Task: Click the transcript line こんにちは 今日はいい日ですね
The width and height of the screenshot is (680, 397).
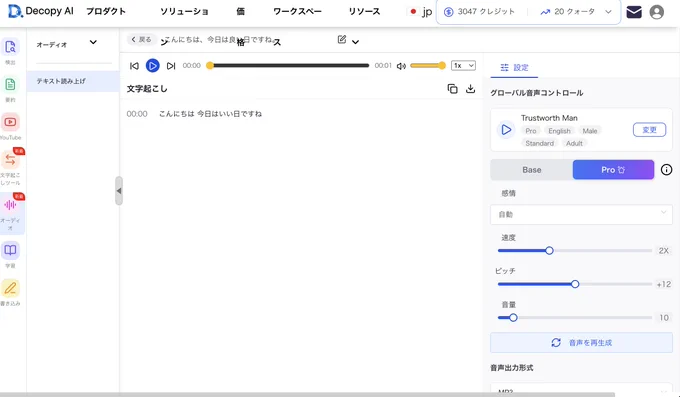Action: tap(210, 114)
